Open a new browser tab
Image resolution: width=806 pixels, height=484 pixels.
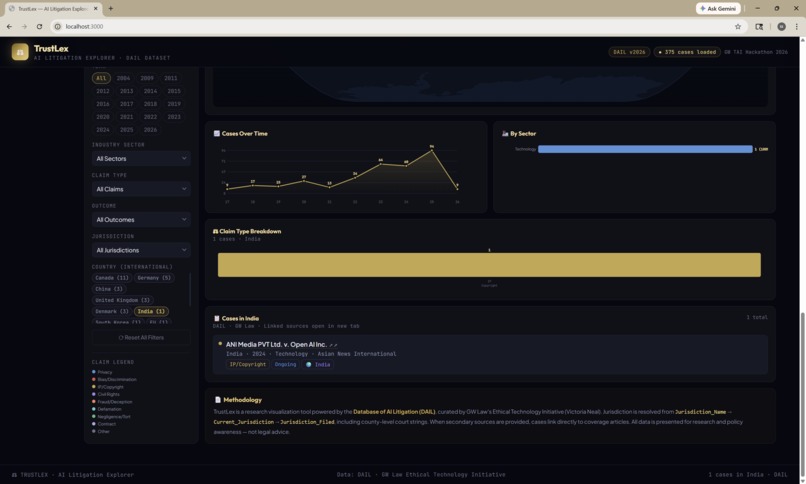pyautogui.click(x=111, y=8)
